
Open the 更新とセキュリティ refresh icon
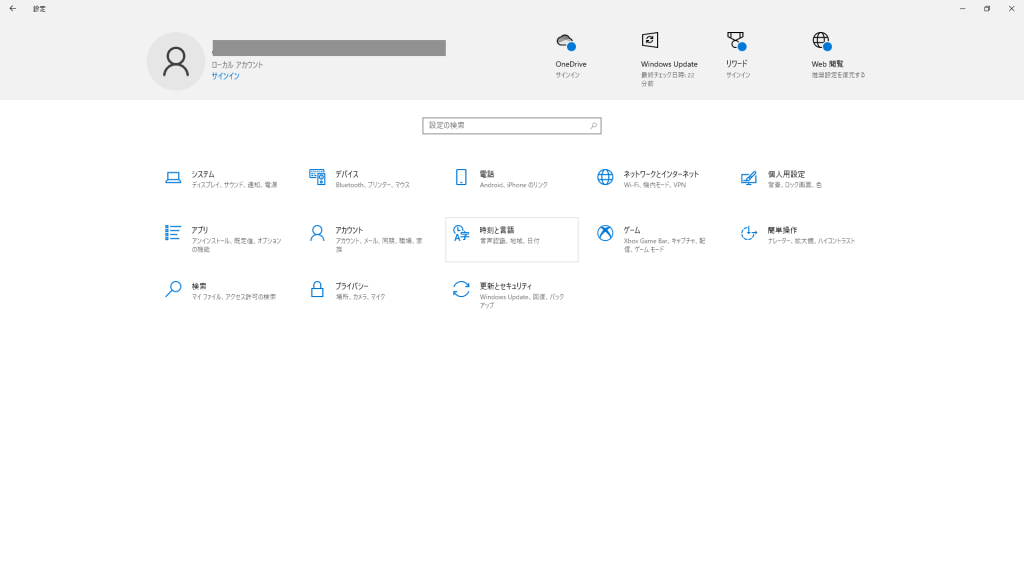(461, 289)
